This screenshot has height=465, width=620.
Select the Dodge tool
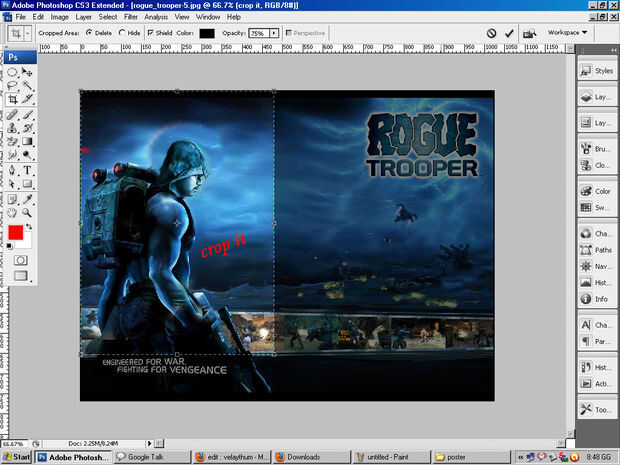(27, 155)
